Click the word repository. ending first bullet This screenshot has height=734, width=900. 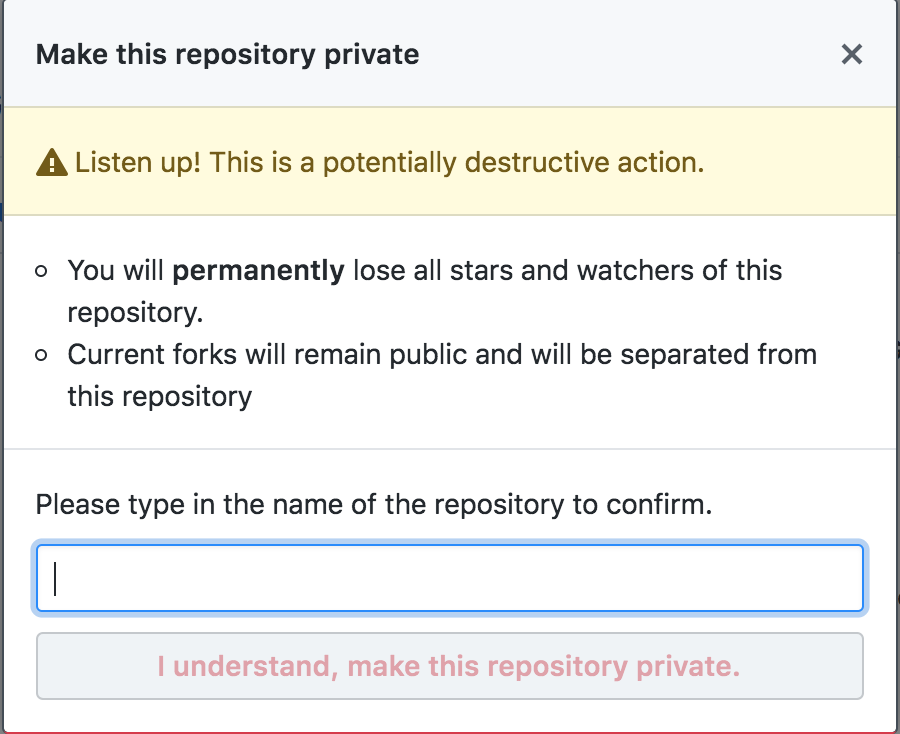click(134, 312)
